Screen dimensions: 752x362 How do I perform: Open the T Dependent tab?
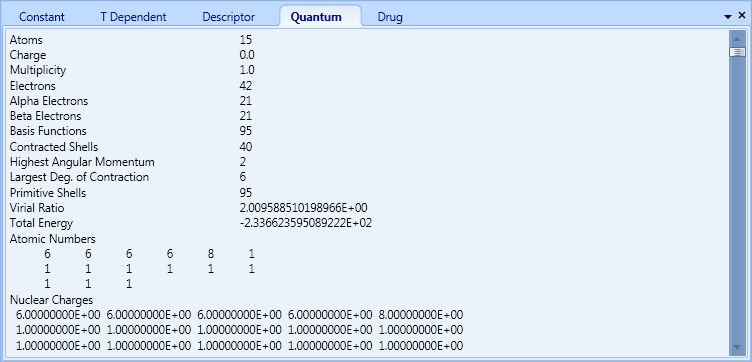click(133, 17)
